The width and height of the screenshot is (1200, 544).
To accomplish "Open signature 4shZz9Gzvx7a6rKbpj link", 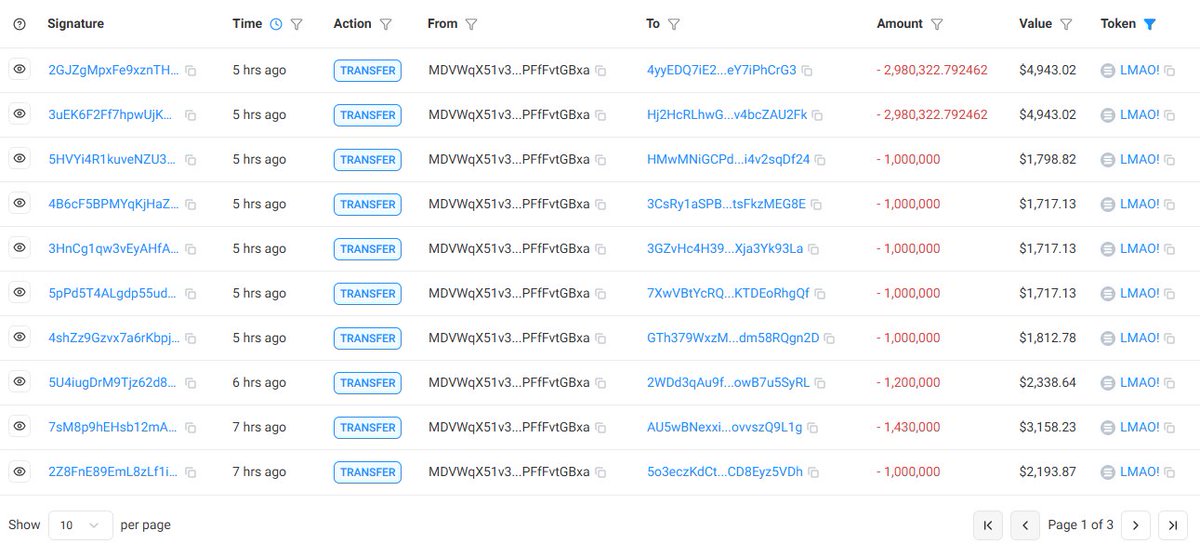I will click(113, 338).
